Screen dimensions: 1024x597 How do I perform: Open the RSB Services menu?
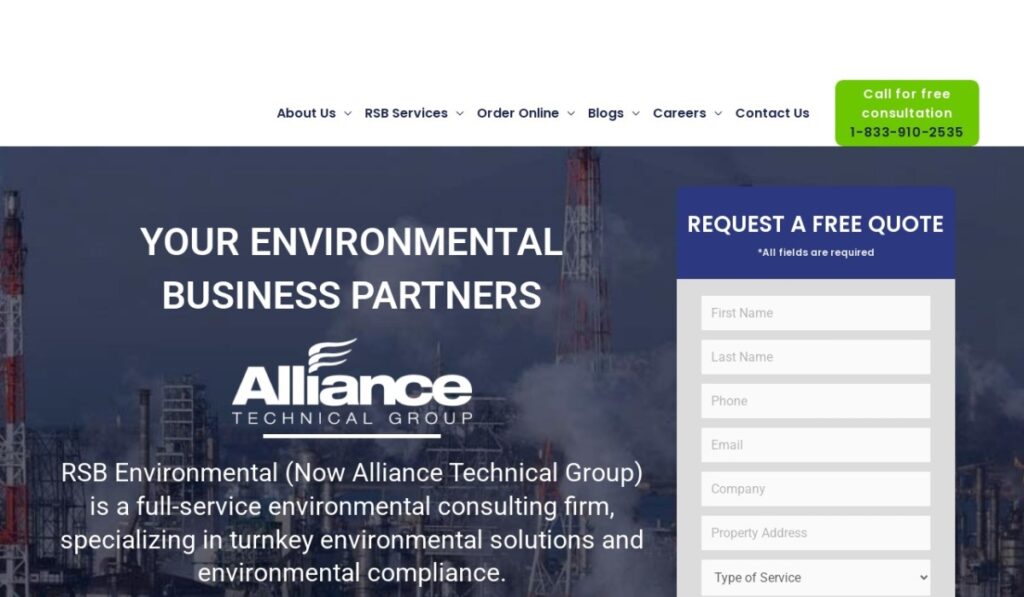406,113
